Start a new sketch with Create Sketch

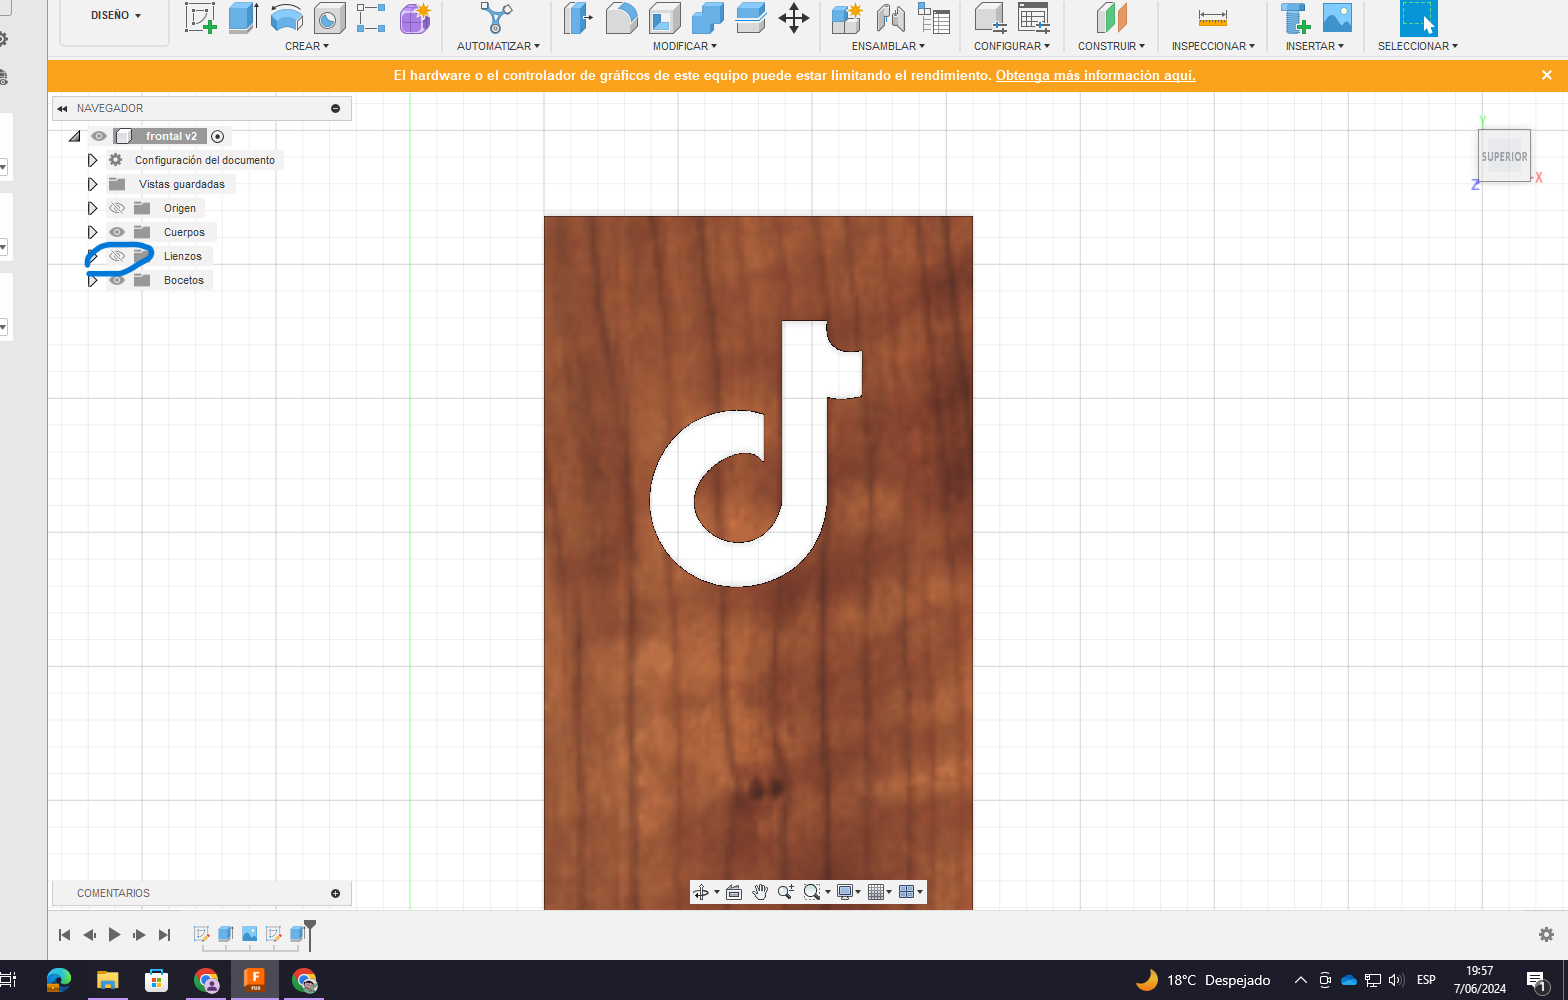pos(200,18)
